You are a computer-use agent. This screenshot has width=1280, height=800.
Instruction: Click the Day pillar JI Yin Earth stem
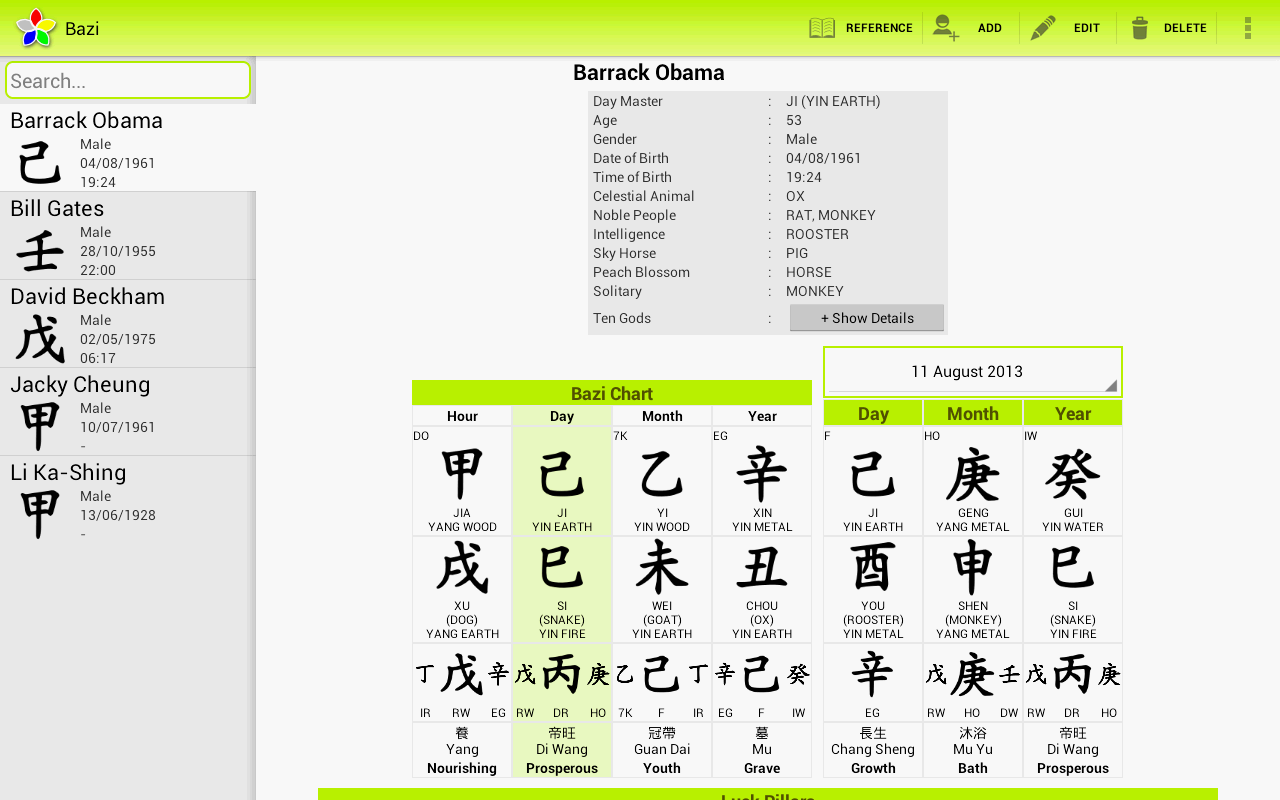pos(562,481)
